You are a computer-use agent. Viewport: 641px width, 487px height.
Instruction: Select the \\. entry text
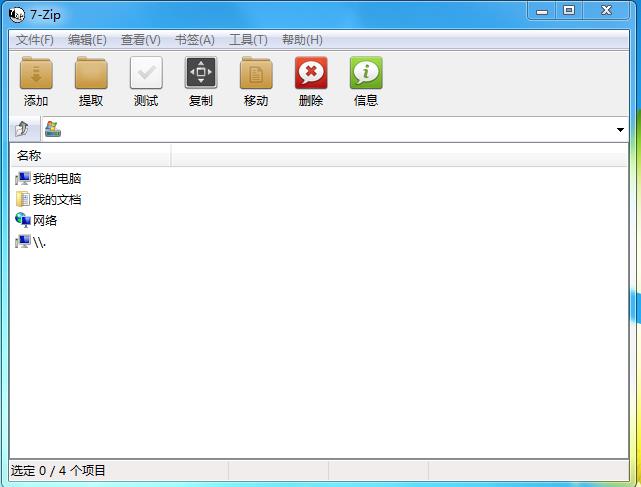39,242
